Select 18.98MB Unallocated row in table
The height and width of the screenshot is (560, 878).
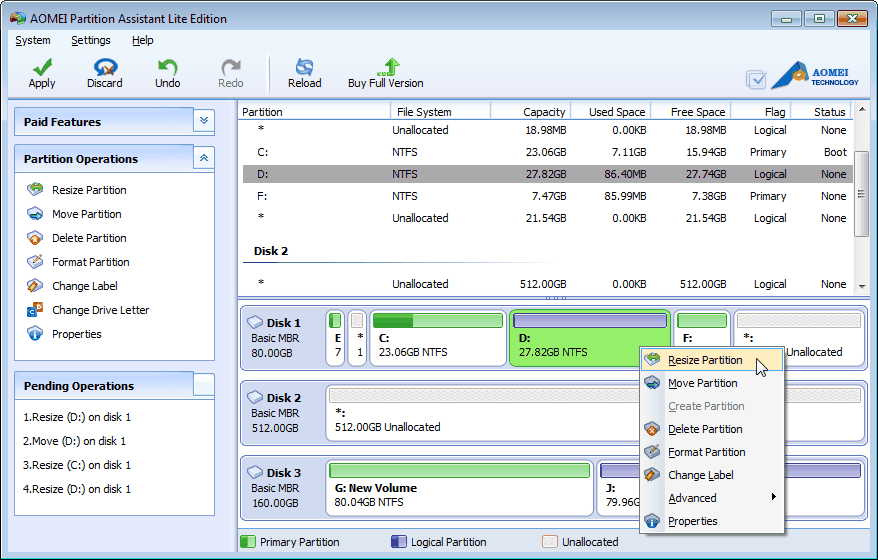coord(547,130)
